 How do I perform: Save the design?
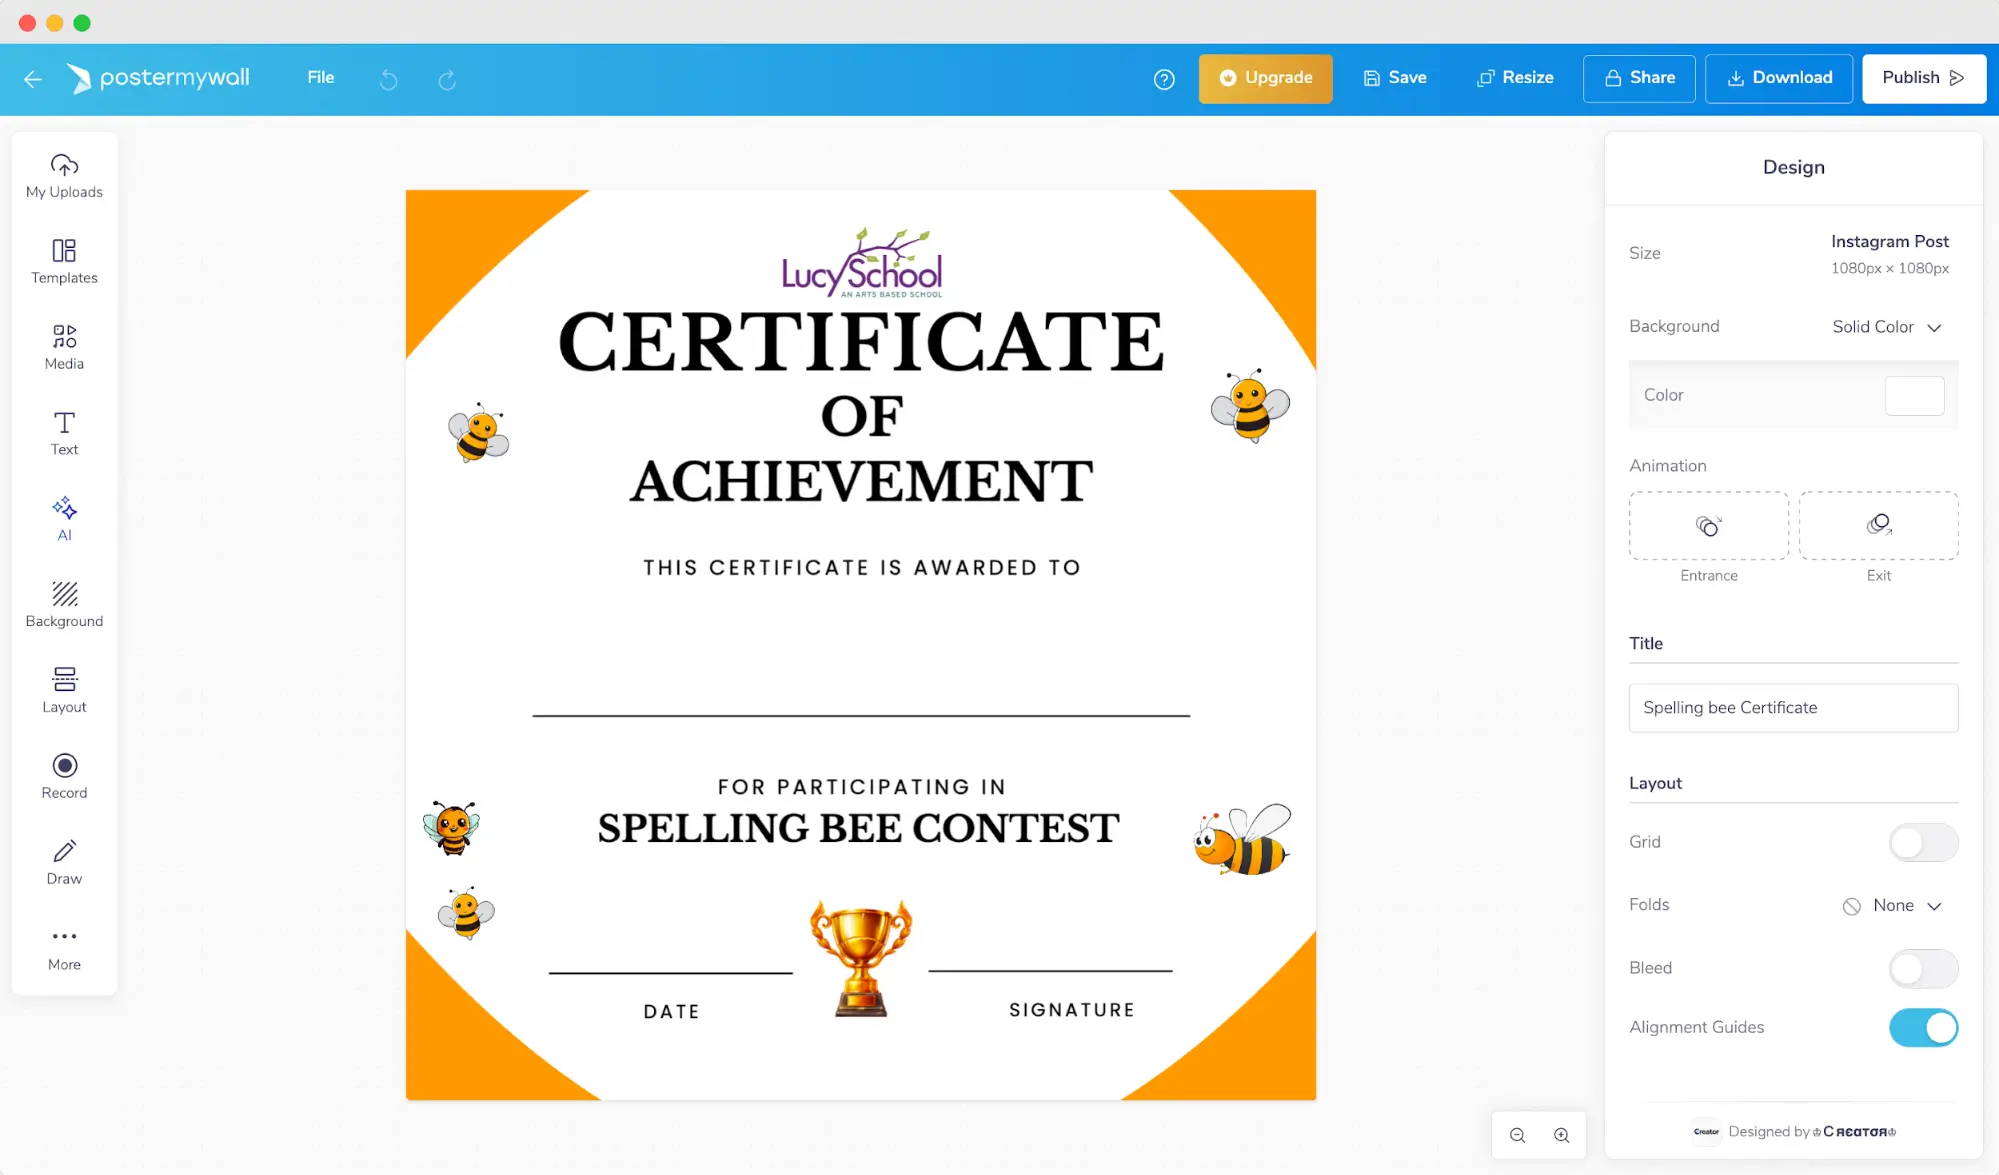point(1395,78)
